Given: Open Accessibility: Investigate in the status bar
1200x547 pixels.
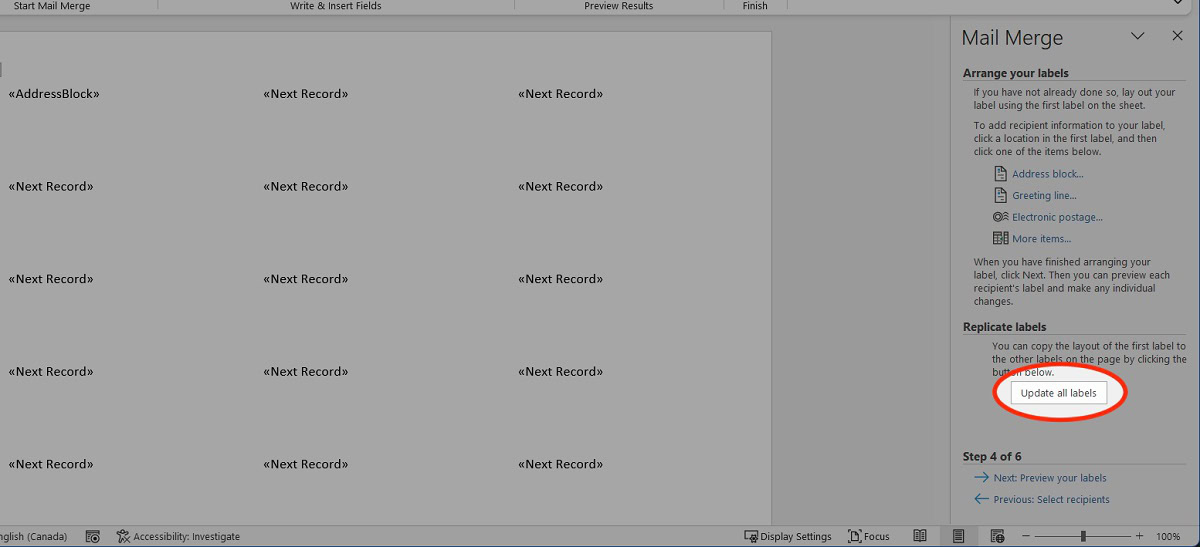Looking at the screenshot, I should (178, 536).
